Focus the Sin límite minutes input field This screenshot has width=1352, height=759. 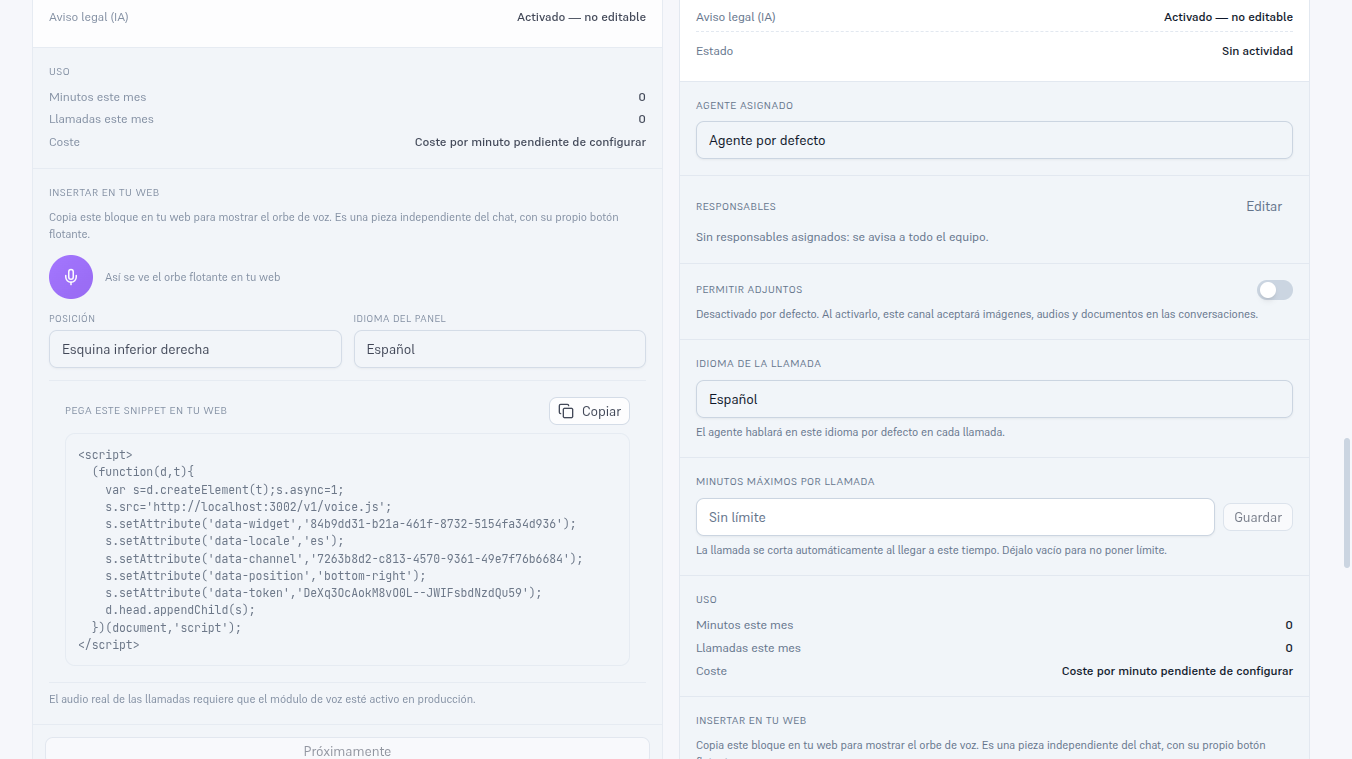click(955, 517)
